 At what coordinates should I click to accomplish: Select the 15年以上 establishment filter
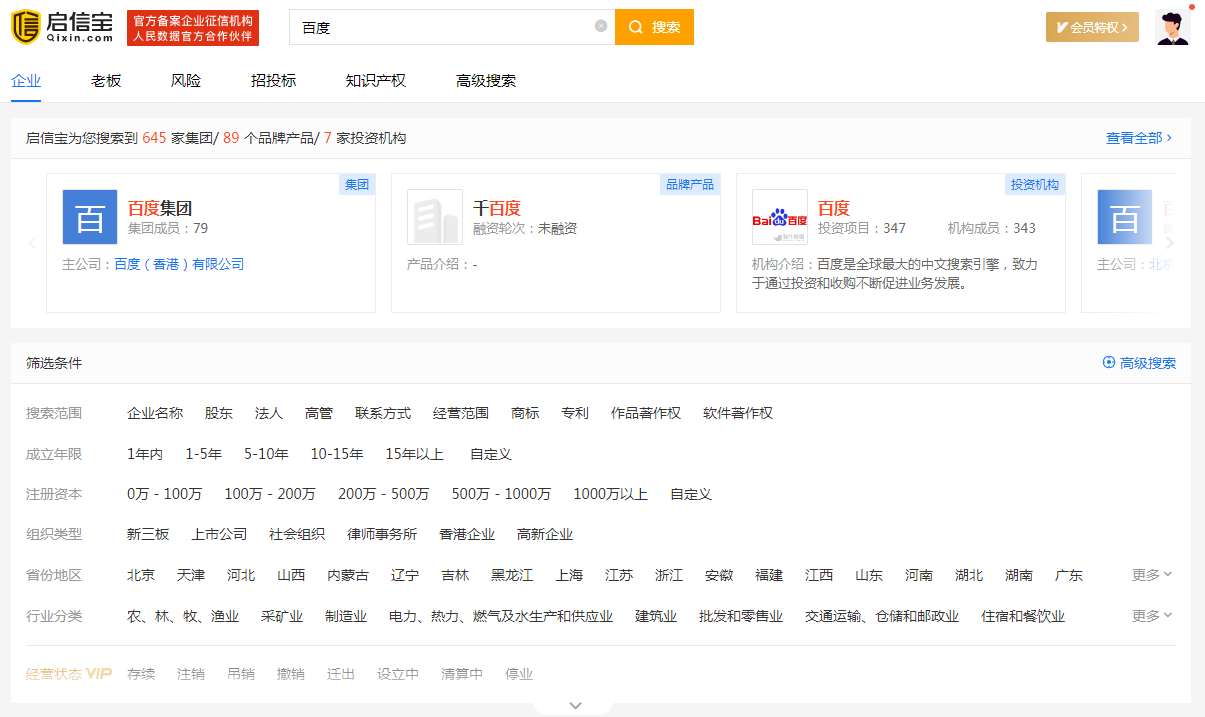(415, 454)
